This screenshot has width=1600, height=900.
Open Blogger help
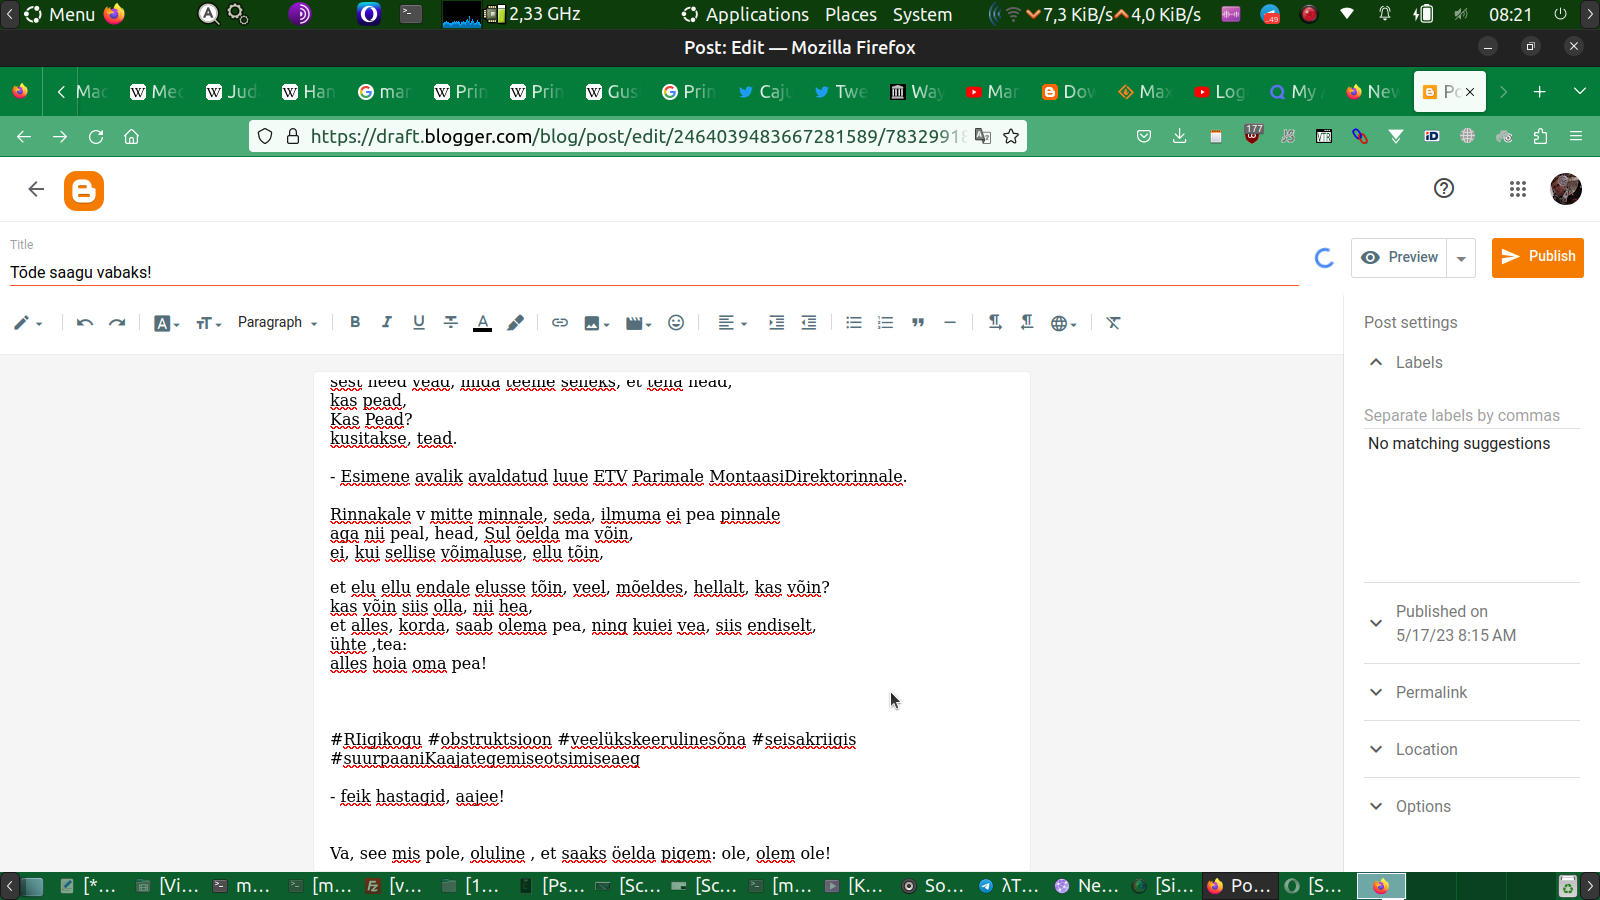point(1444,188)
